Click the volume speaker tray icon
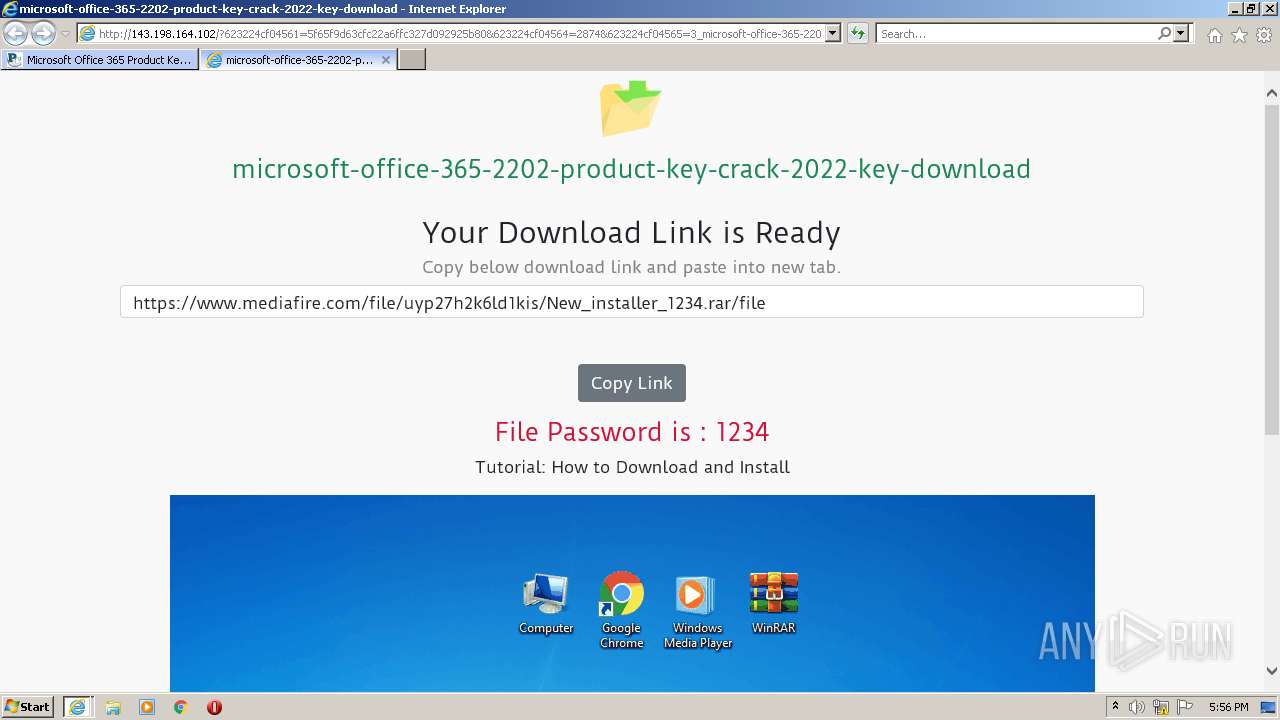 (1137, 707)
